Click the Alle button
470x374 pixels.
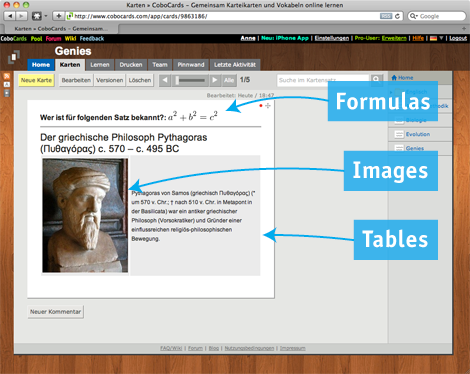click(229, 80)
